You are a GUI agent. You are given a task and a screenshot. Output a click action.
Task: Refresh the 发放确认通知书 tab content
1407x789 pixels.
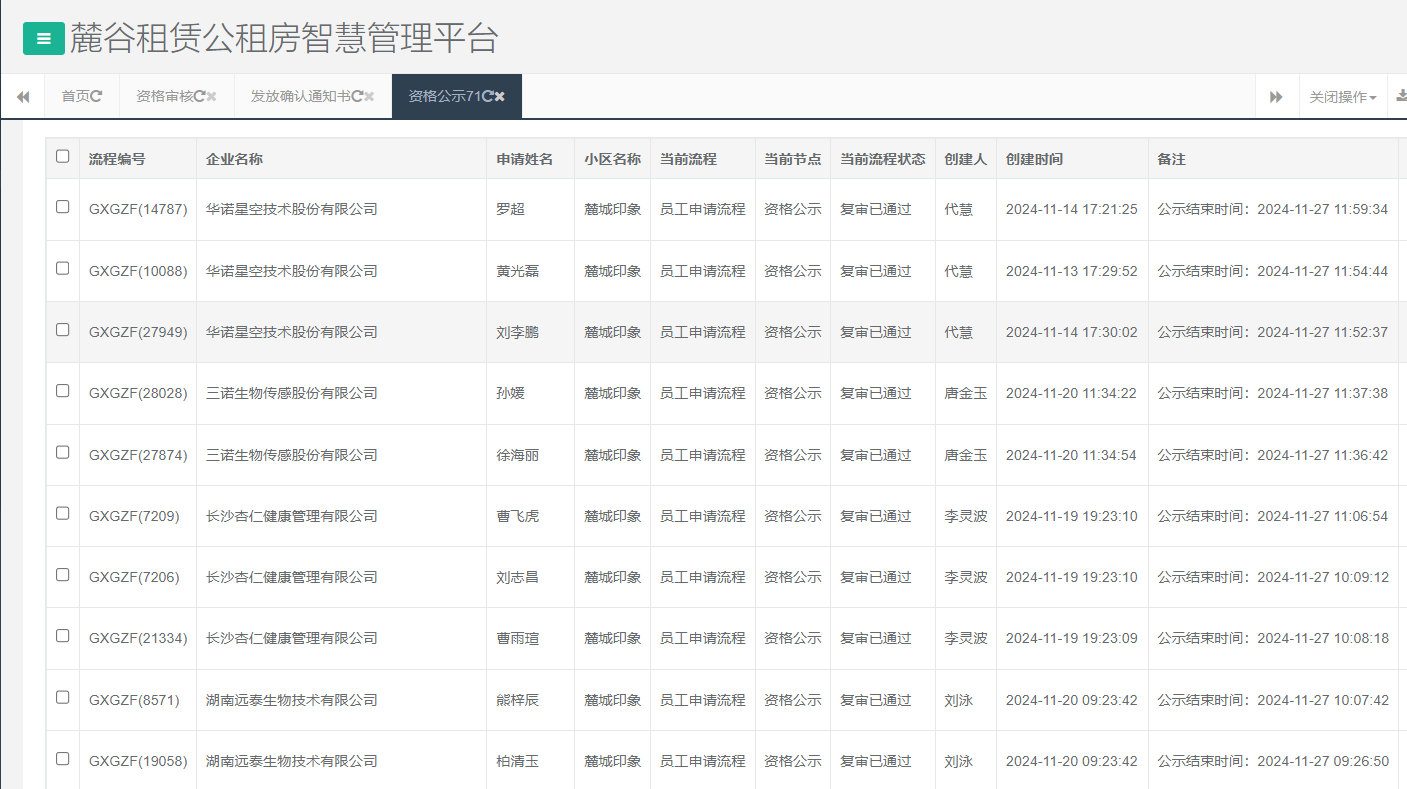pos(358,96)
